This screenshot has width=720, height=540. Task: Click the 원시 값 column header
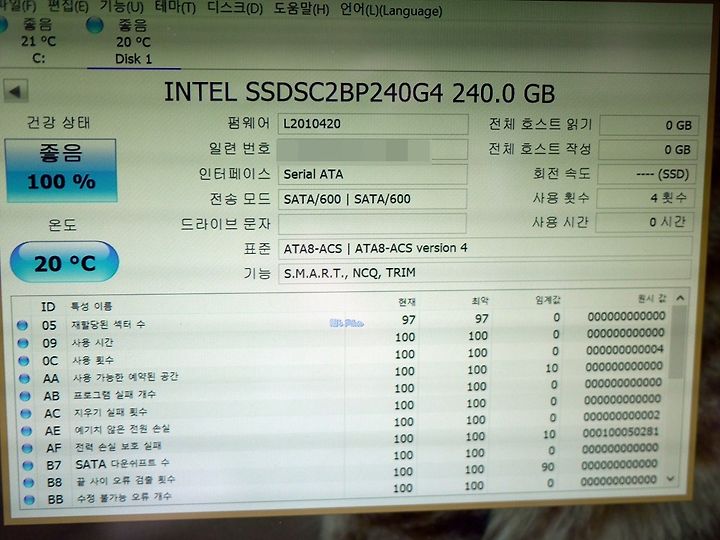tap(652, 298)
